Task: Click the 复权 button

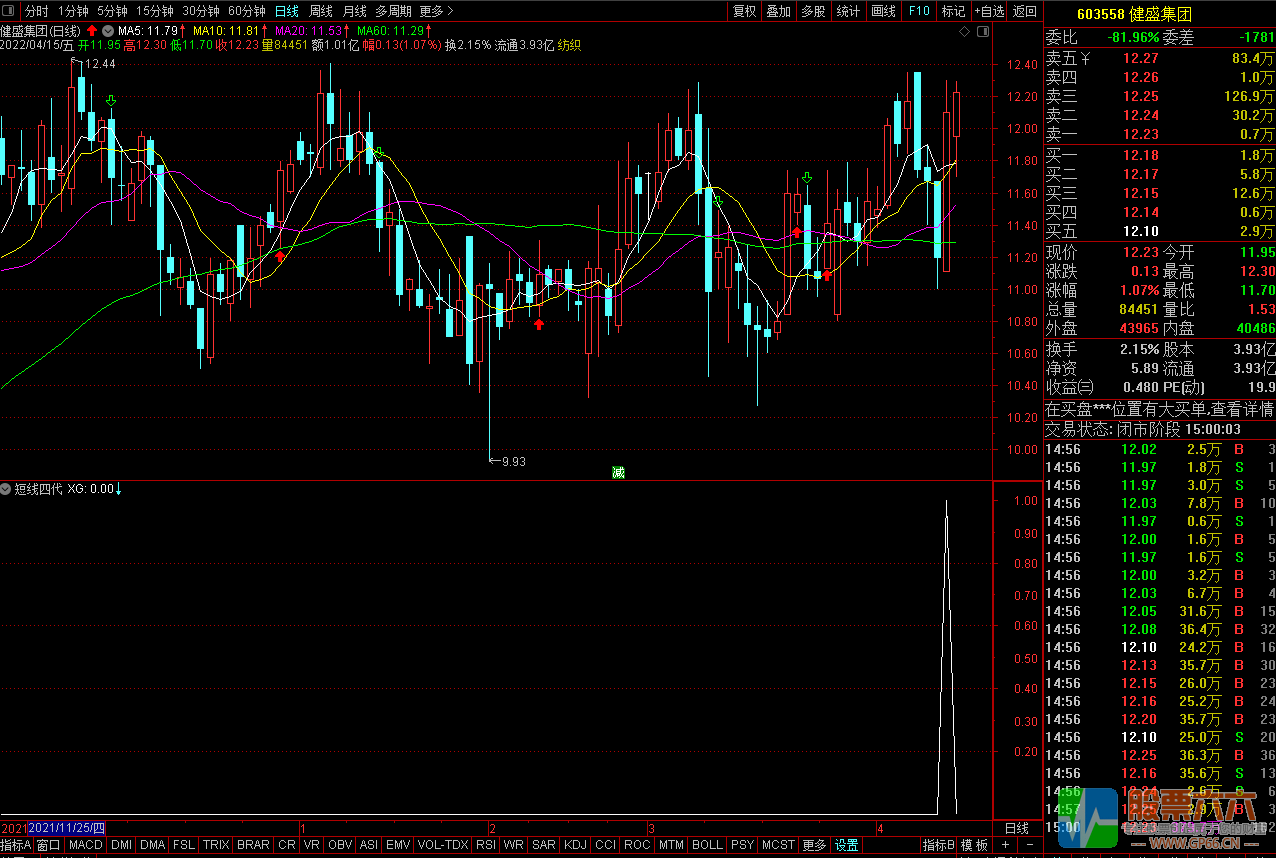Action: pos(745,11)
